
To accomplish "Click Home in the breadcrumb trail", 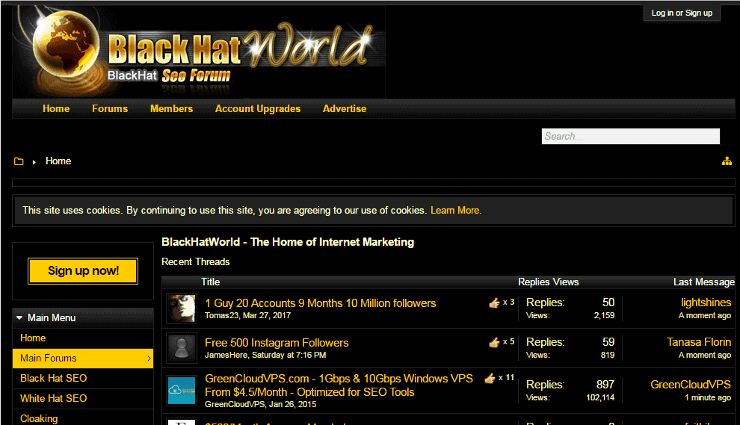I will (58, 161).
